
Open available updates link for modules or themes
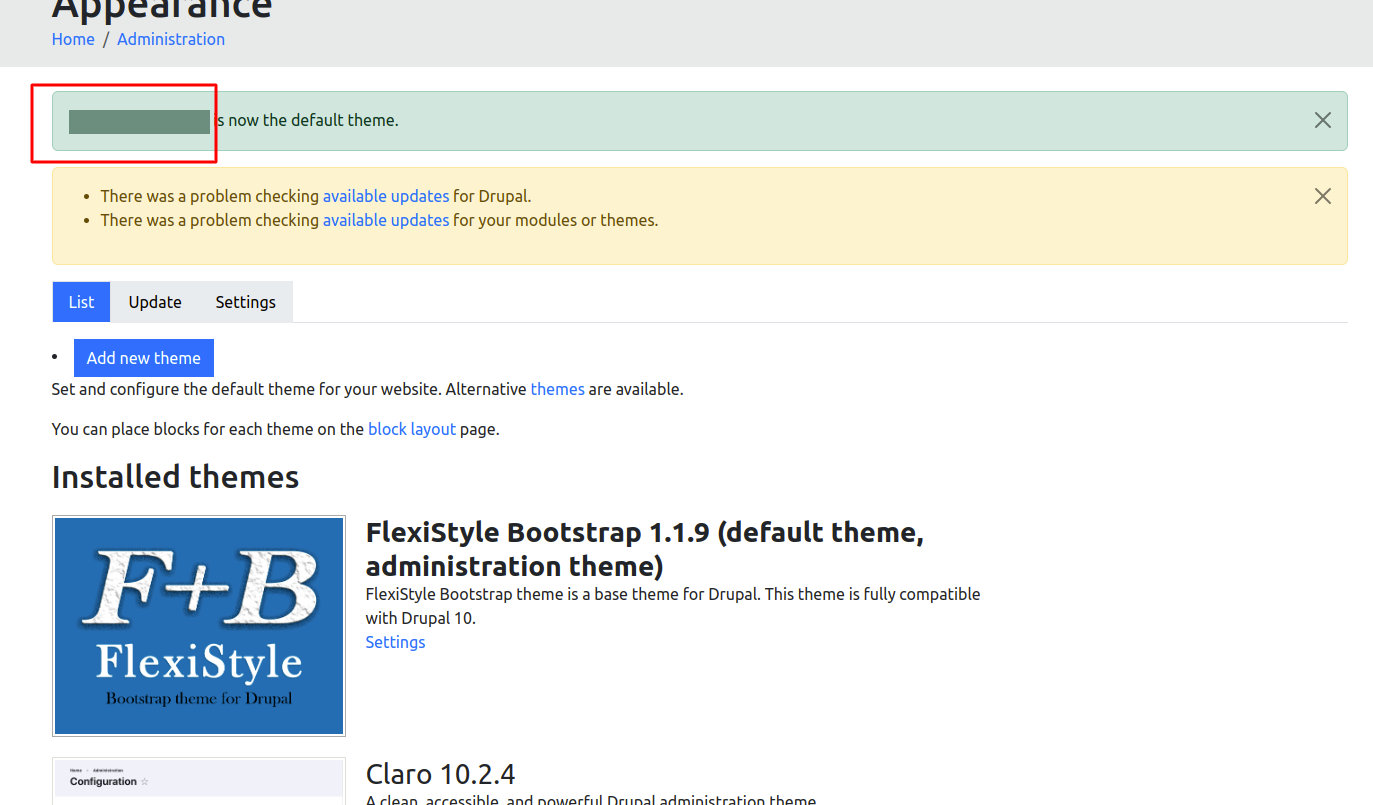[385, 220]
